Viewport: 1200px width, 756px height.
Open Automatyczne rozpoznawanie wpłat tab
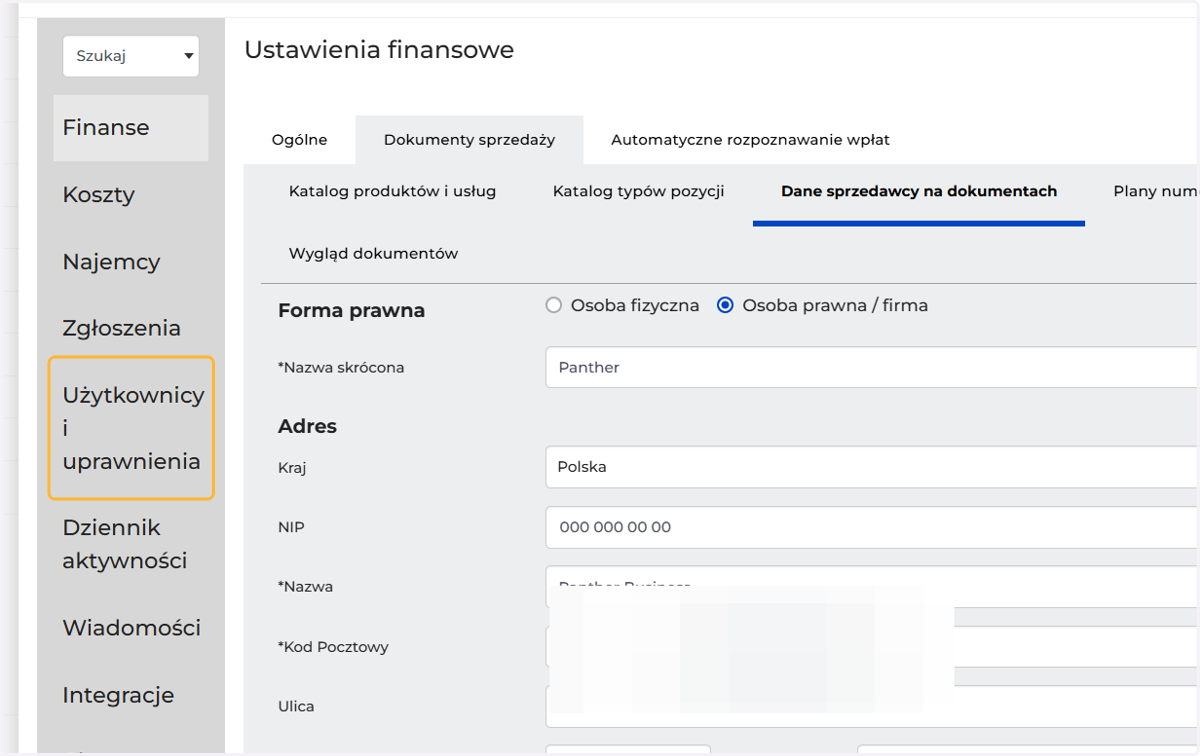click(750, 140)
